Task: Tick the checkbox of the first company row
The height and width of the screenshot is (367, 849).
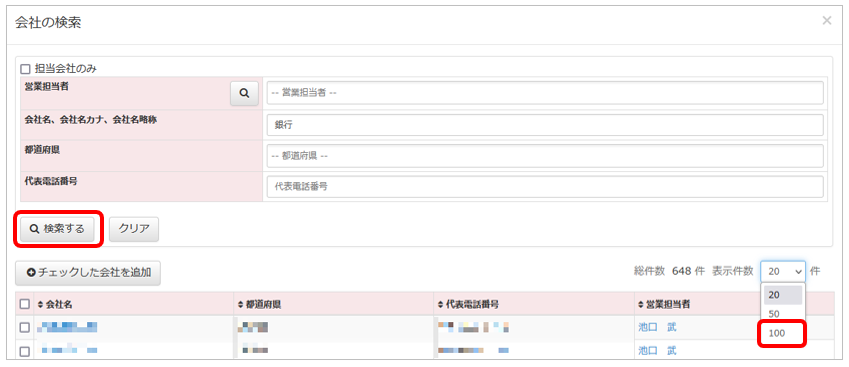Action: point(25,327)
